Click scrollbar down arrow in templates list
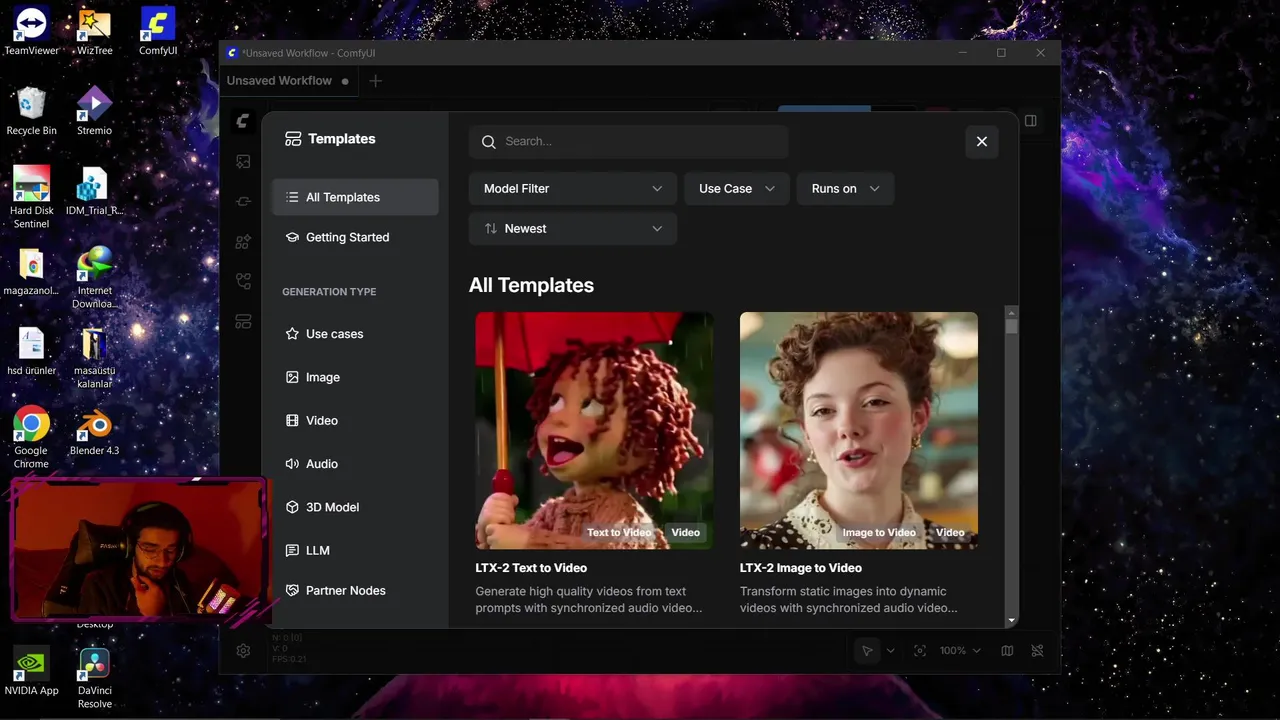 [1011, 621]
